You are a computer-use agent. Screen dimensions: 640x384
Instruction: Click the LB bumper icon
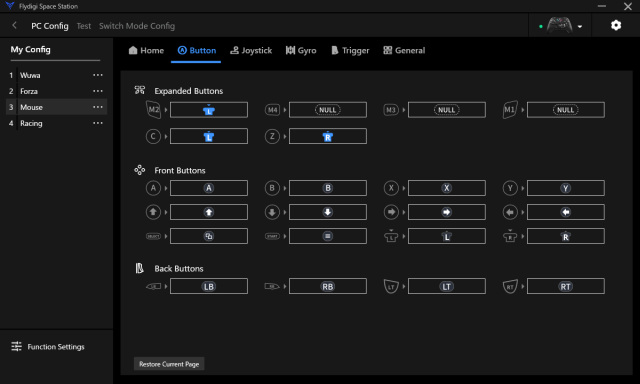pyautogui.click(x=153, y=286)
